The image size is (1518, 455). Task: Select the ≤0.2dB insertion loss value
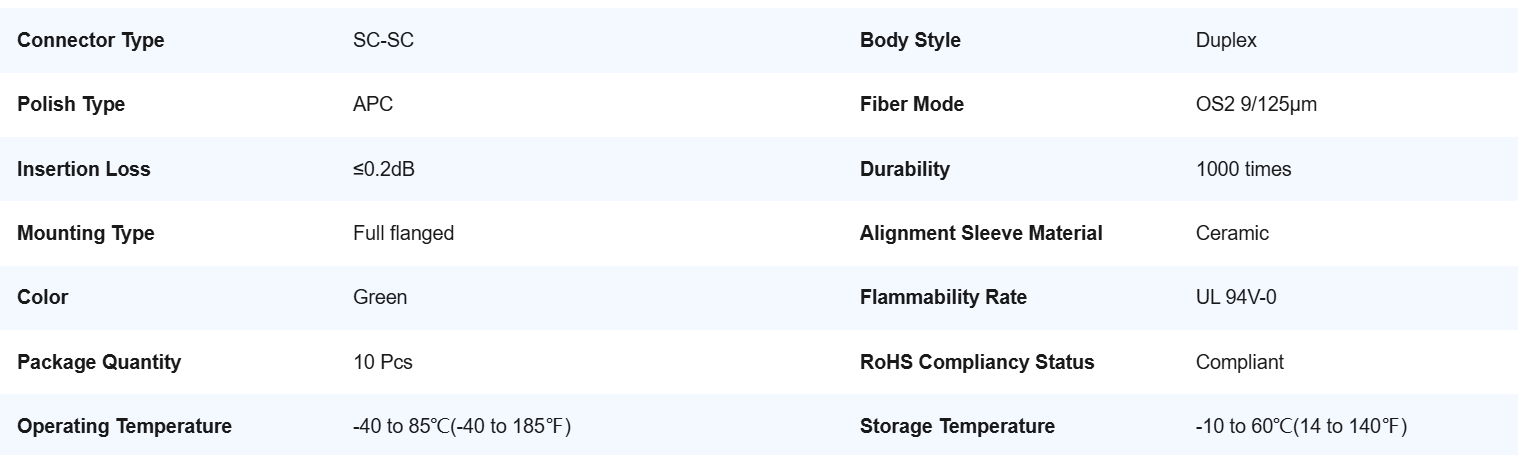click(384, 169)
